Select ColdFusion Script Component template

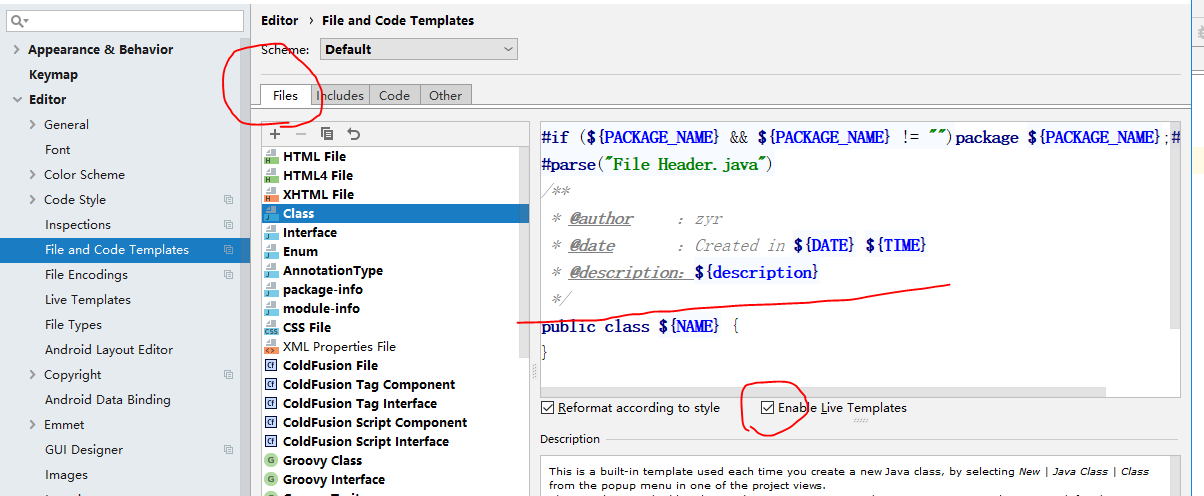[x=375, y=423]
